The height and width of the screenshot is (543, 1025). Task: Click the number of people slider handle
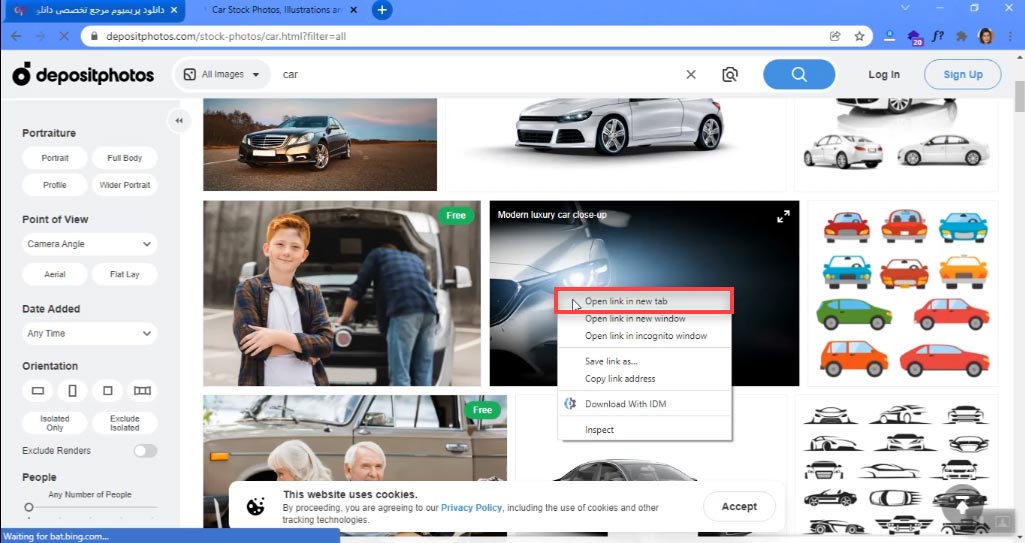point(29,507)
